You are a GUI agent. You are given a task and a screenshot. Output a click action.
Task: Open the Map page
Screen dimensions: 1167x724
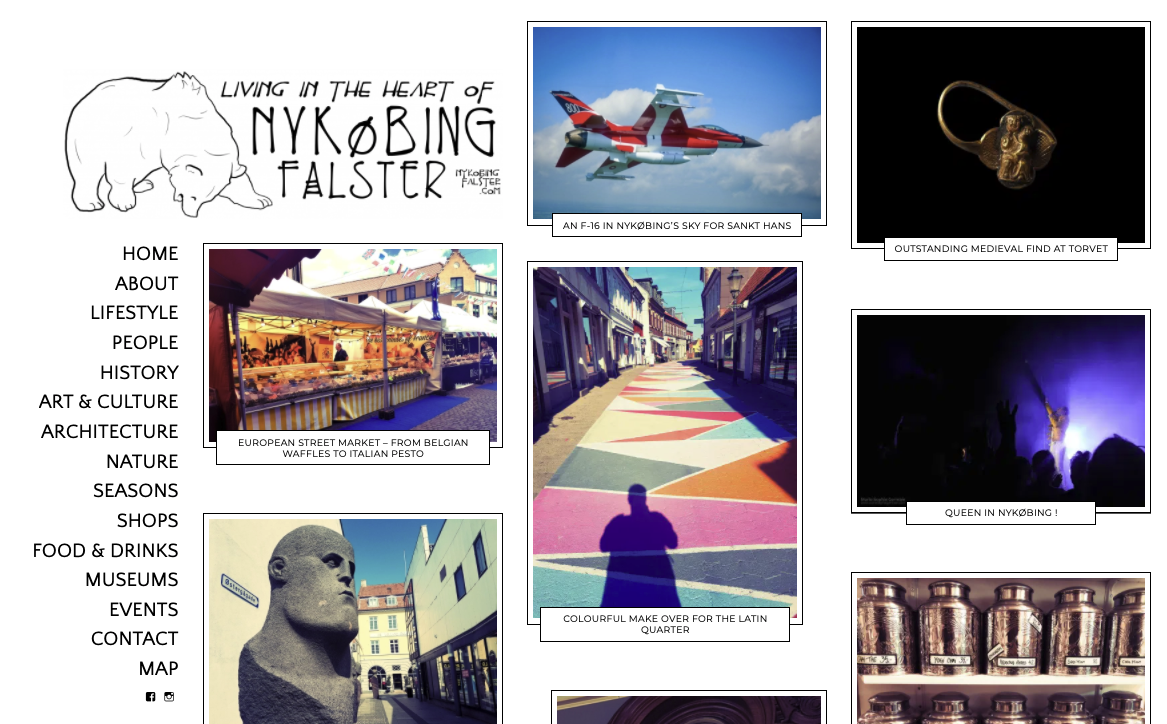tap(158, 669)
